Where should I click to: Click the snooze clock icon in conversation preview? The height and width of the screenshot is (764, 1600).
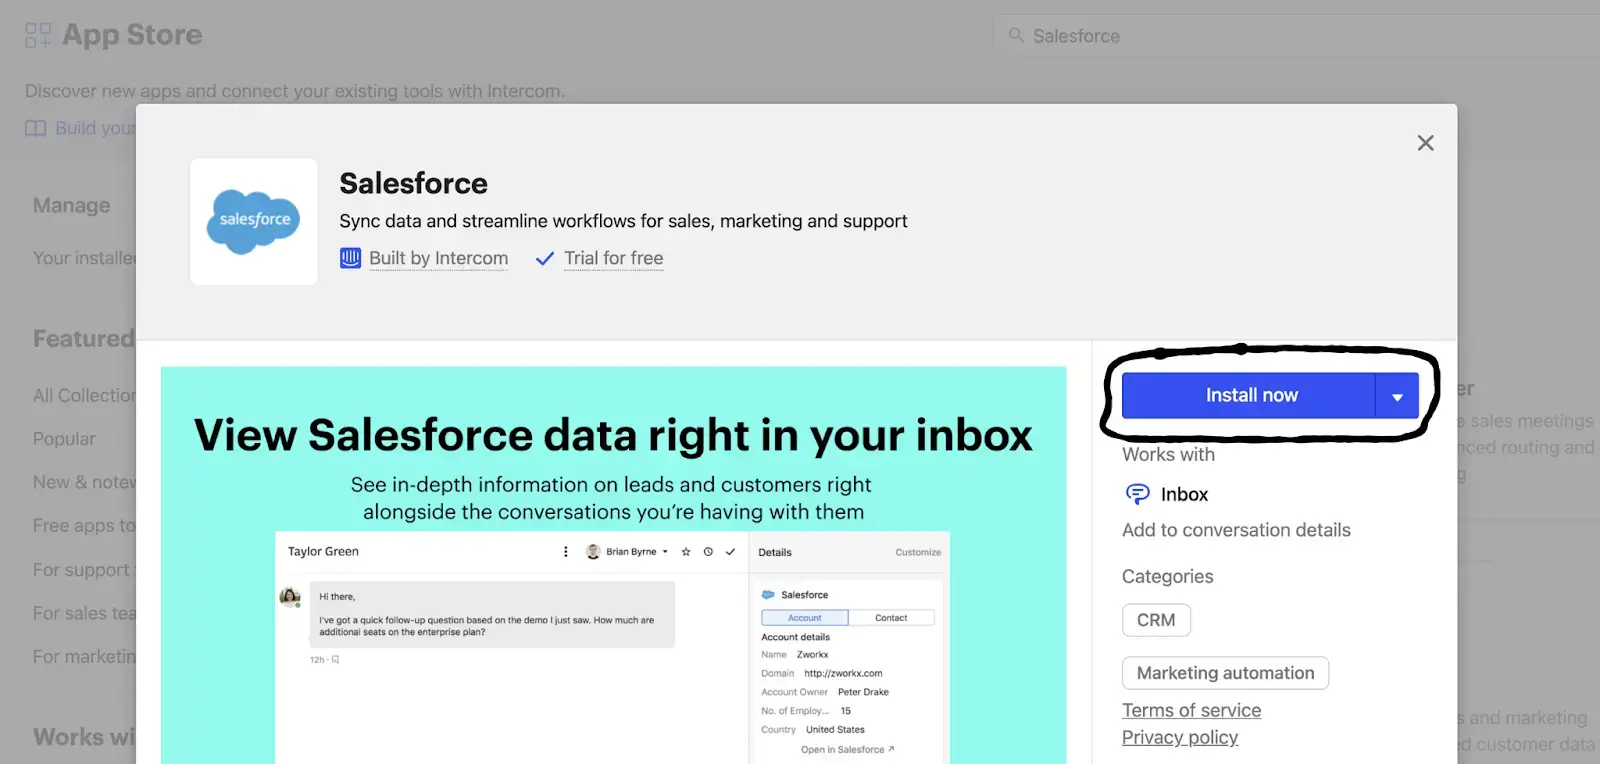(x=708, y=552)
